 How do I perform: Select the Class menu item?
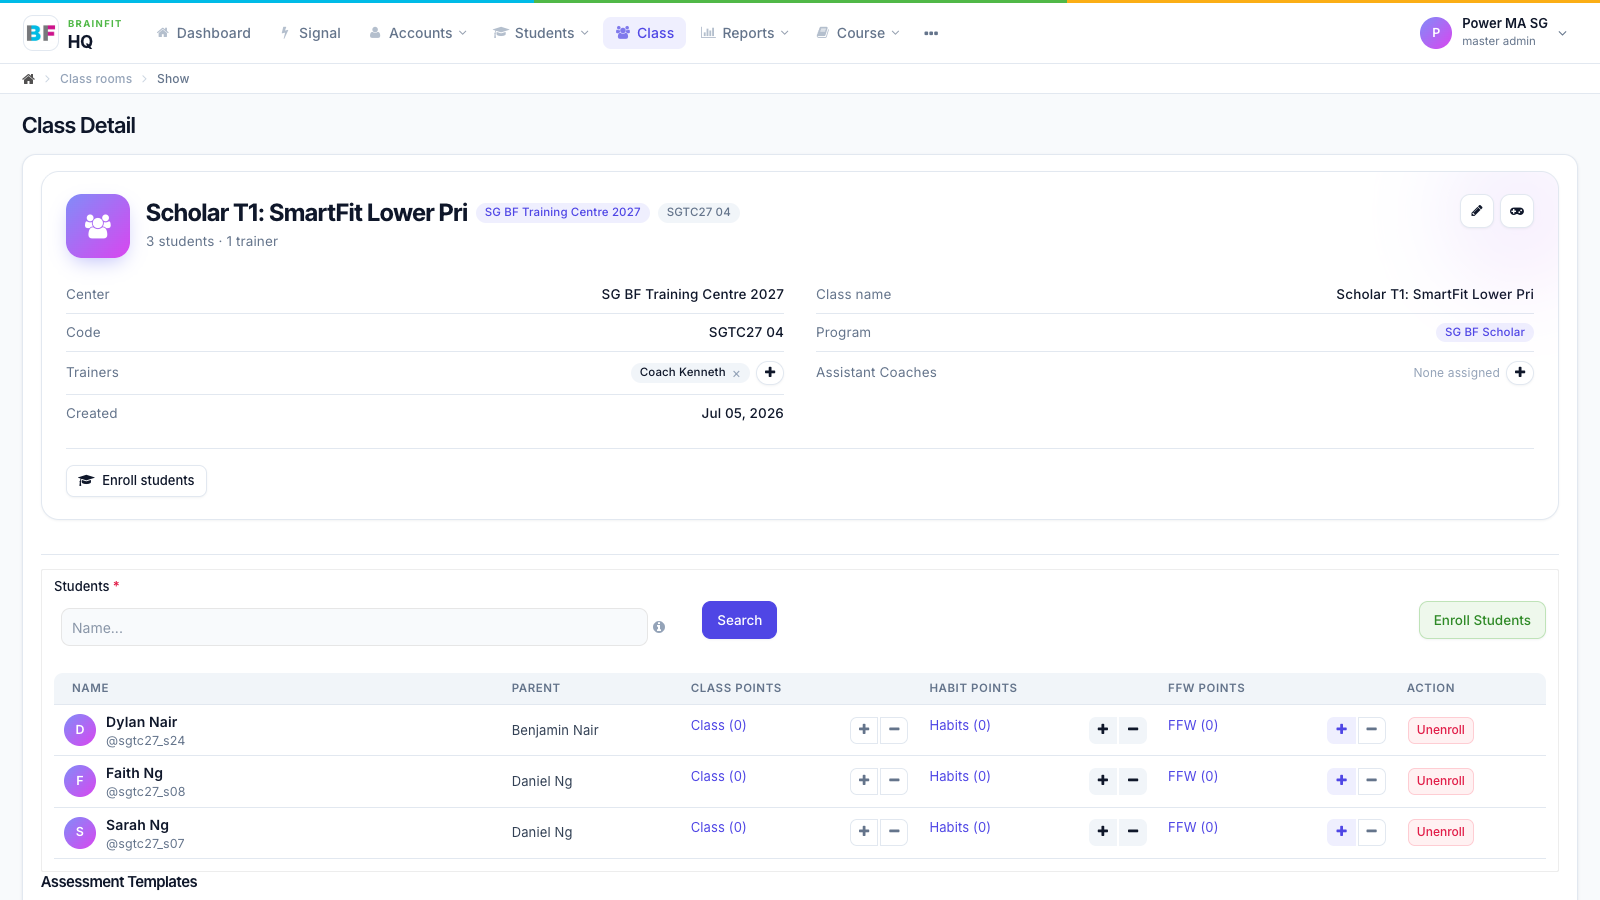tap(644, 33)
